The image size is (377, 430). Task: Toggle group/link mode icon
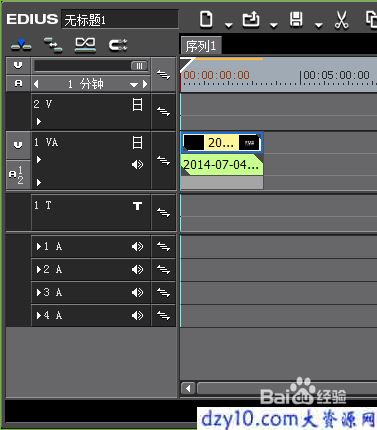(x=85, y=45)
